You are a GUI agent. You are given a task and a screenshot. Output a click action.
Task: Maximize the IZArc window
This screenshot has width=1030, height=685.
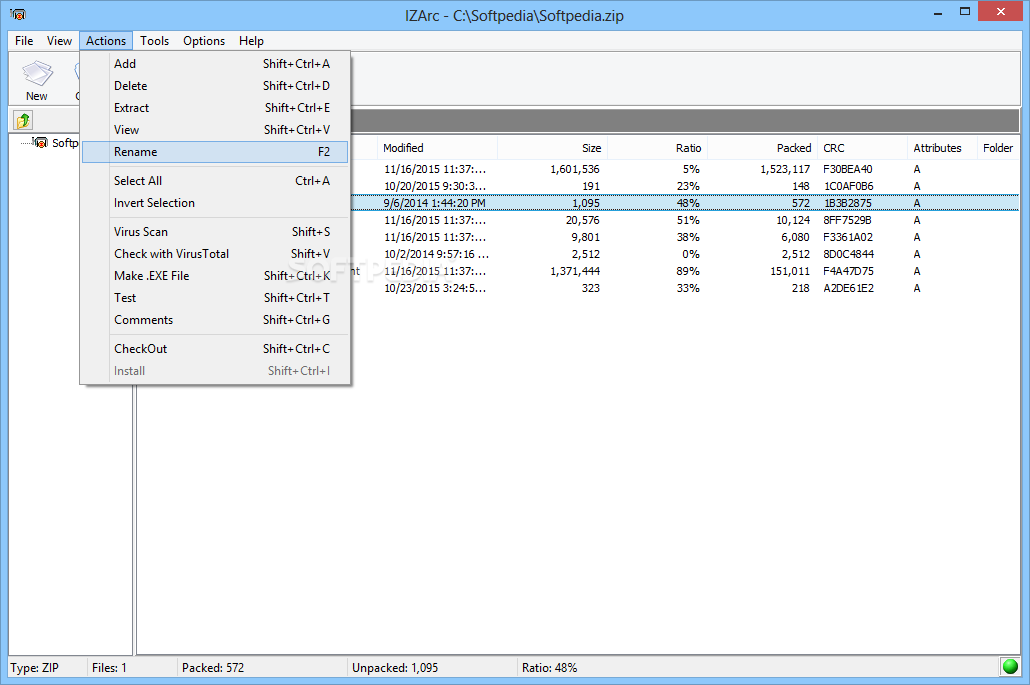pyautogui.click(x=964, y=12)
